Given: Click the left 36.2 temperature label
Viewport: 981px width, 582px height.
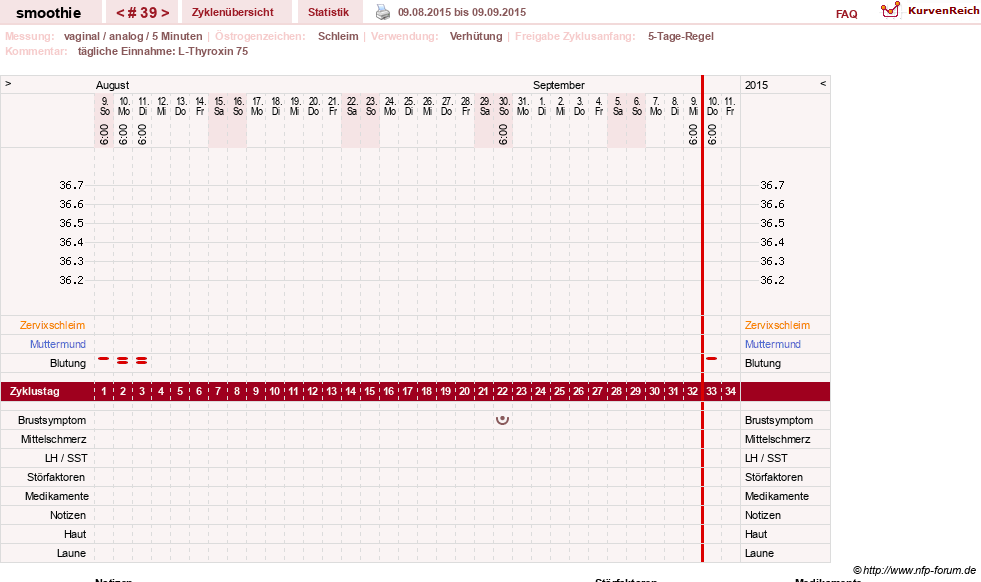Looking at the screenshot, I should (x=71, y=280).
